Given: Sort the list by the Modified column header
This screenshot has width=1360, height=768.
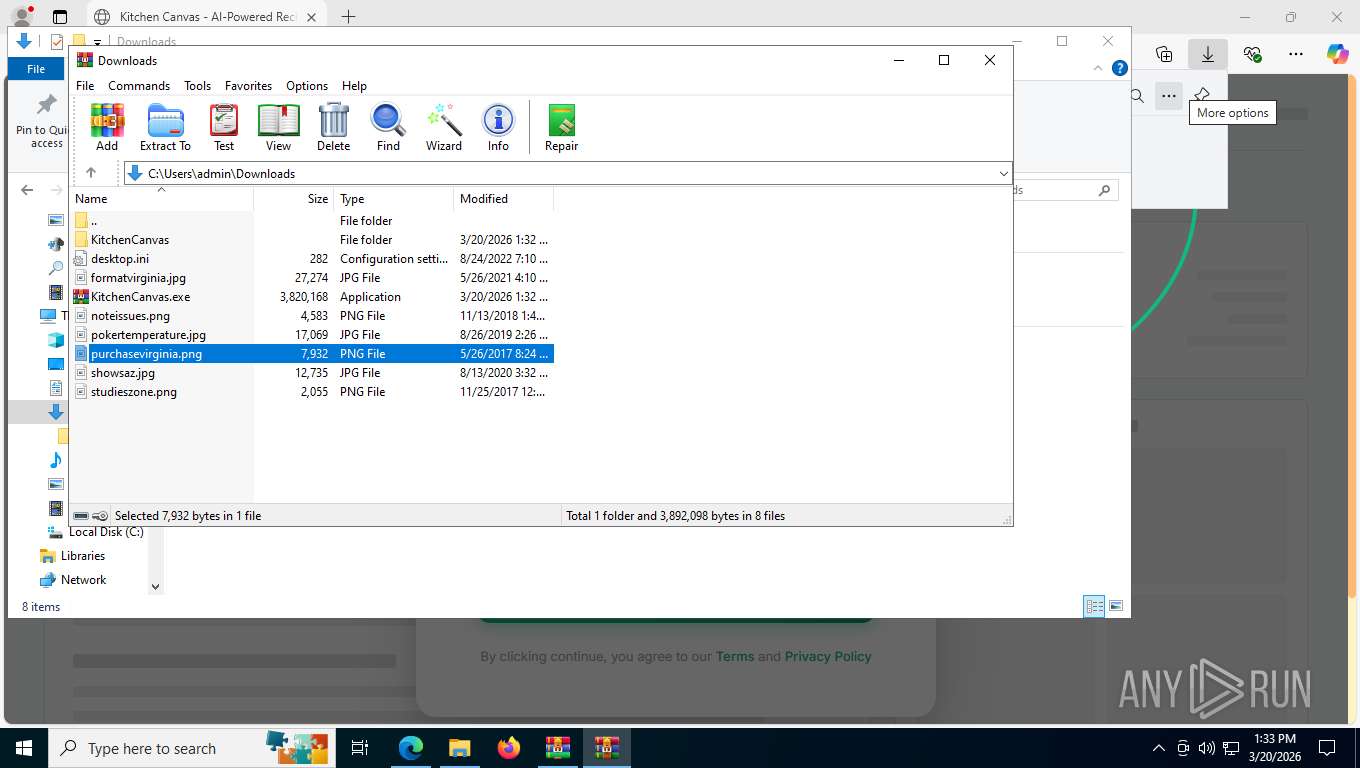Looking at the screenshot, I should [504, 199].
